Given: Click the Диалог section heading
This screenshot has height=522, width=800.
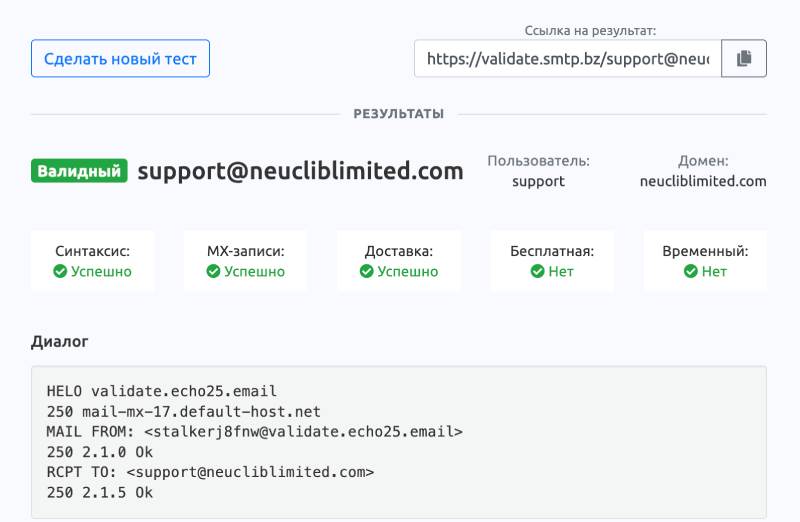Looking at the screenshot, I should 59,342.
